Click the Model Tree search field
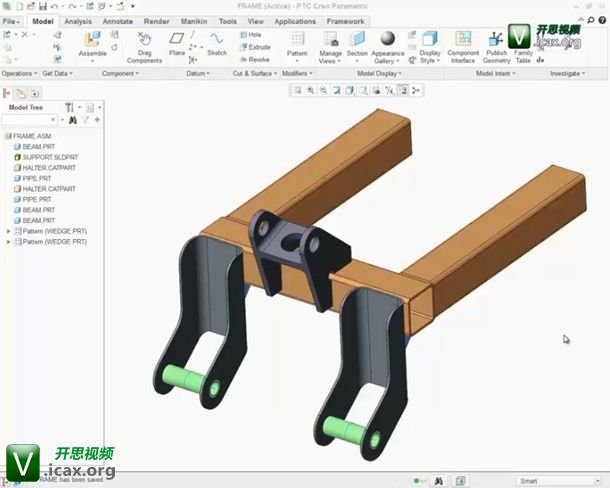 point(30,120)
